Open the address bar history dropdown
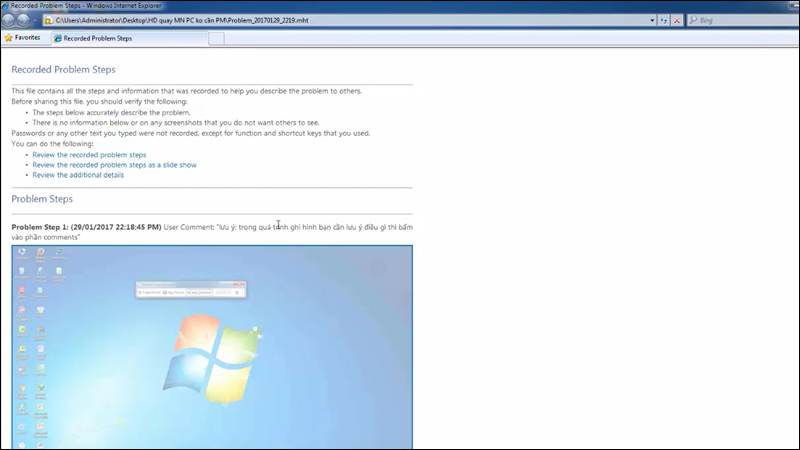 coord(650,20)
